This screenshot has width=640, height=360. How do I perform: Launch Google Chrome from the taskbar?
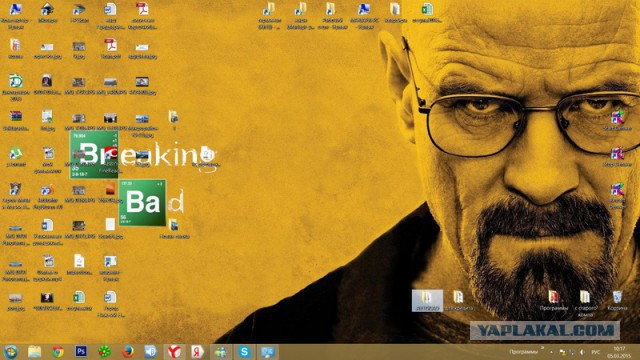[x=58, y=351]
